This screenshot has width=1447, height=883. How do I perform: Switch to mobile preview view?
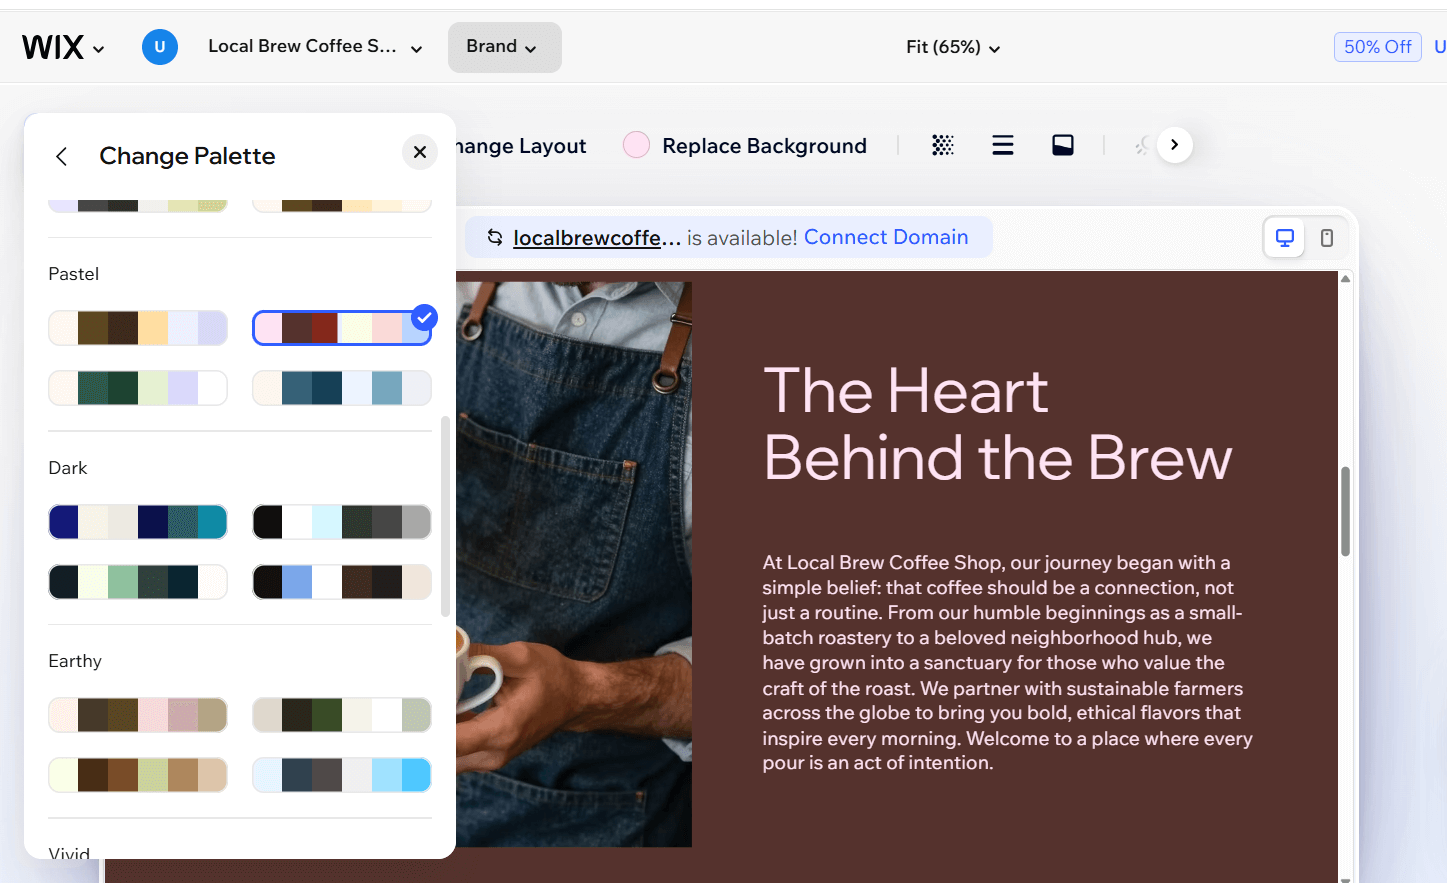(1326, 238)
